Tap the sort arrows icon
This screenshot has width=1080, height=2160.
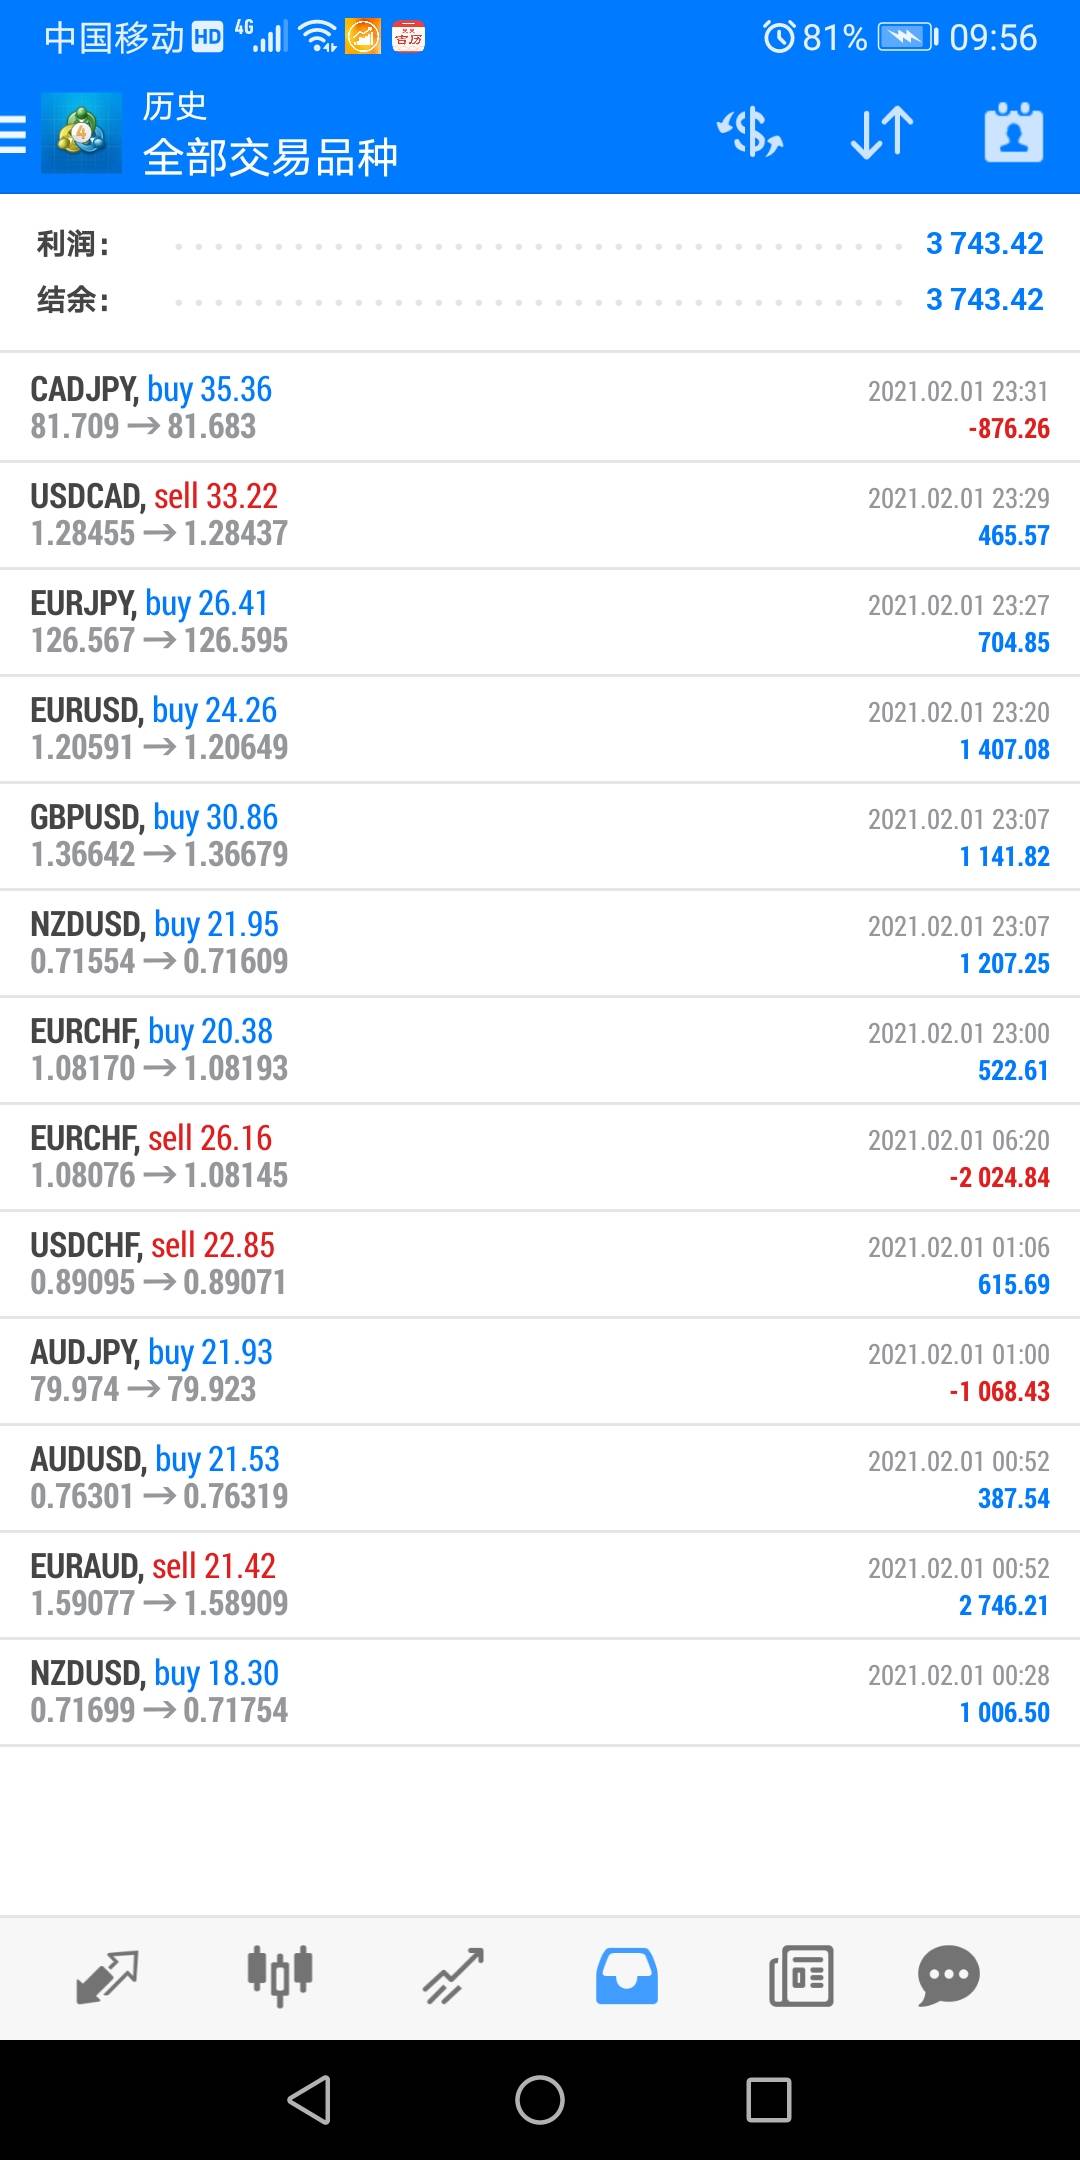point(882,133)
